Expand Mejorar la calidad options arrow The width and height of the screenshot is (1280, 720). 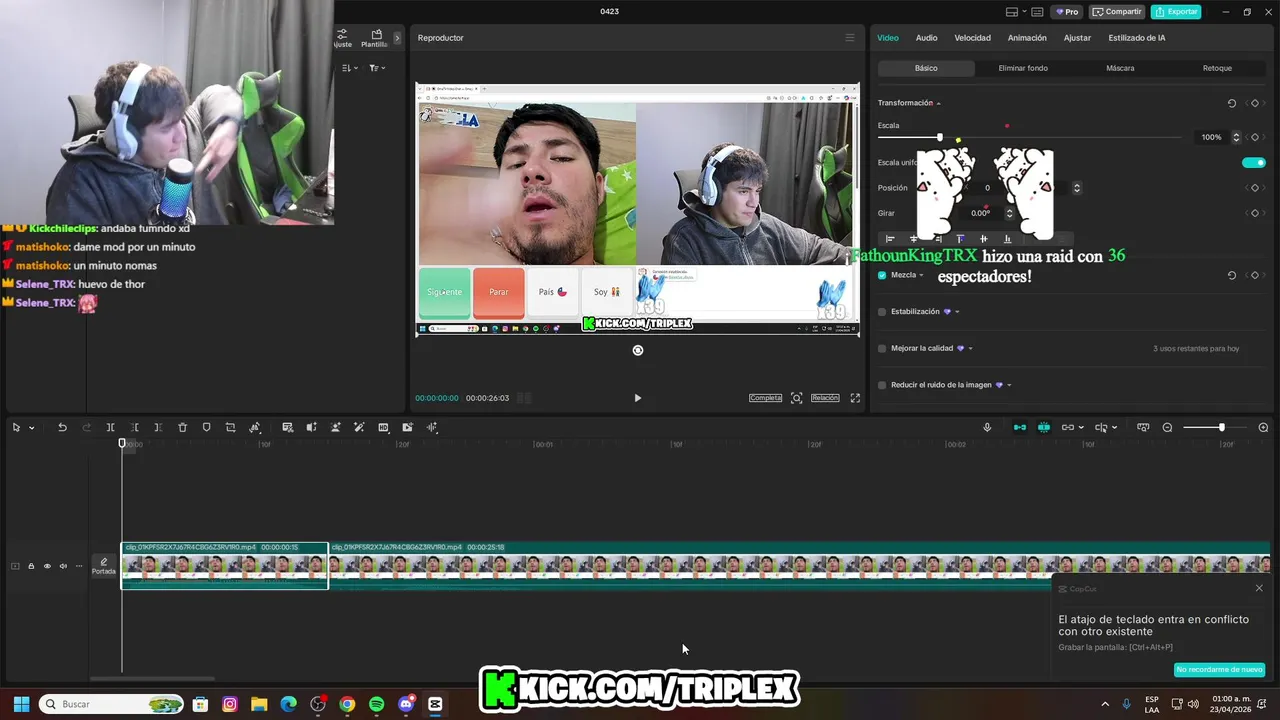click(x=970, y=349)
